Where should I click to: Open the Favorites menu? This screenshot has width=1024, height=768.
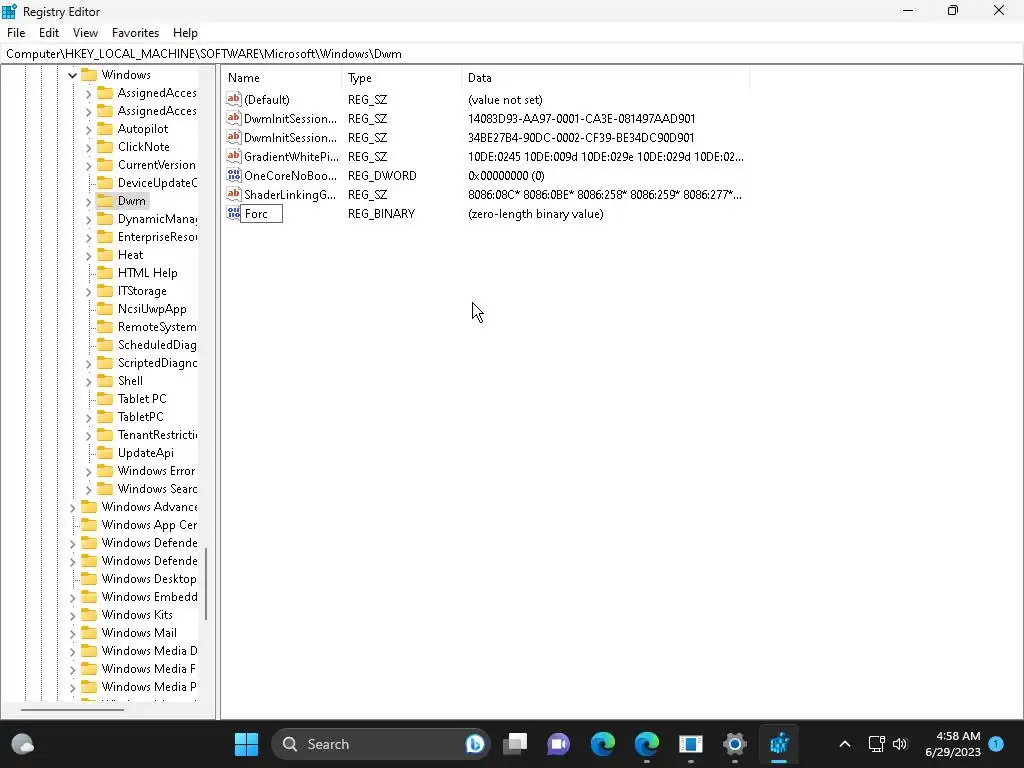(135, 33)
